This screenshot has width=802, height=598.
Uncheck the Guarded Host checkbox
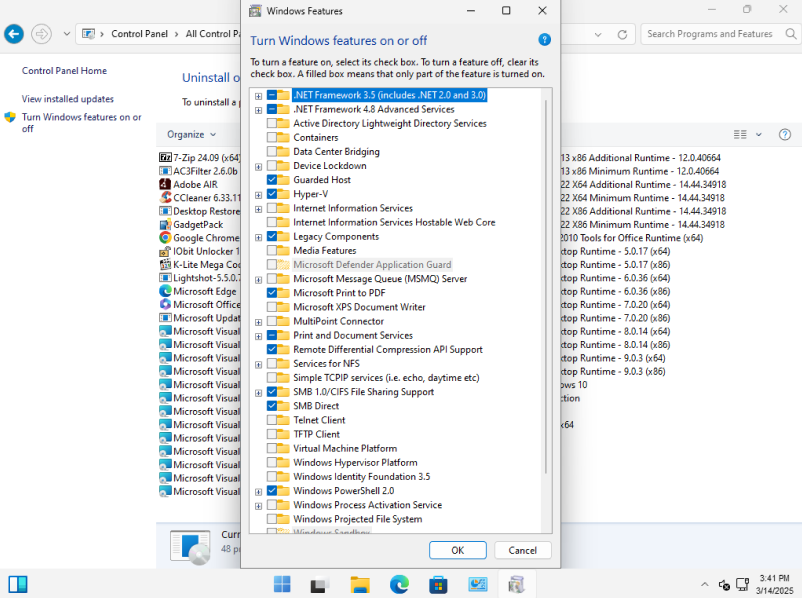click(x=272, y=180)
